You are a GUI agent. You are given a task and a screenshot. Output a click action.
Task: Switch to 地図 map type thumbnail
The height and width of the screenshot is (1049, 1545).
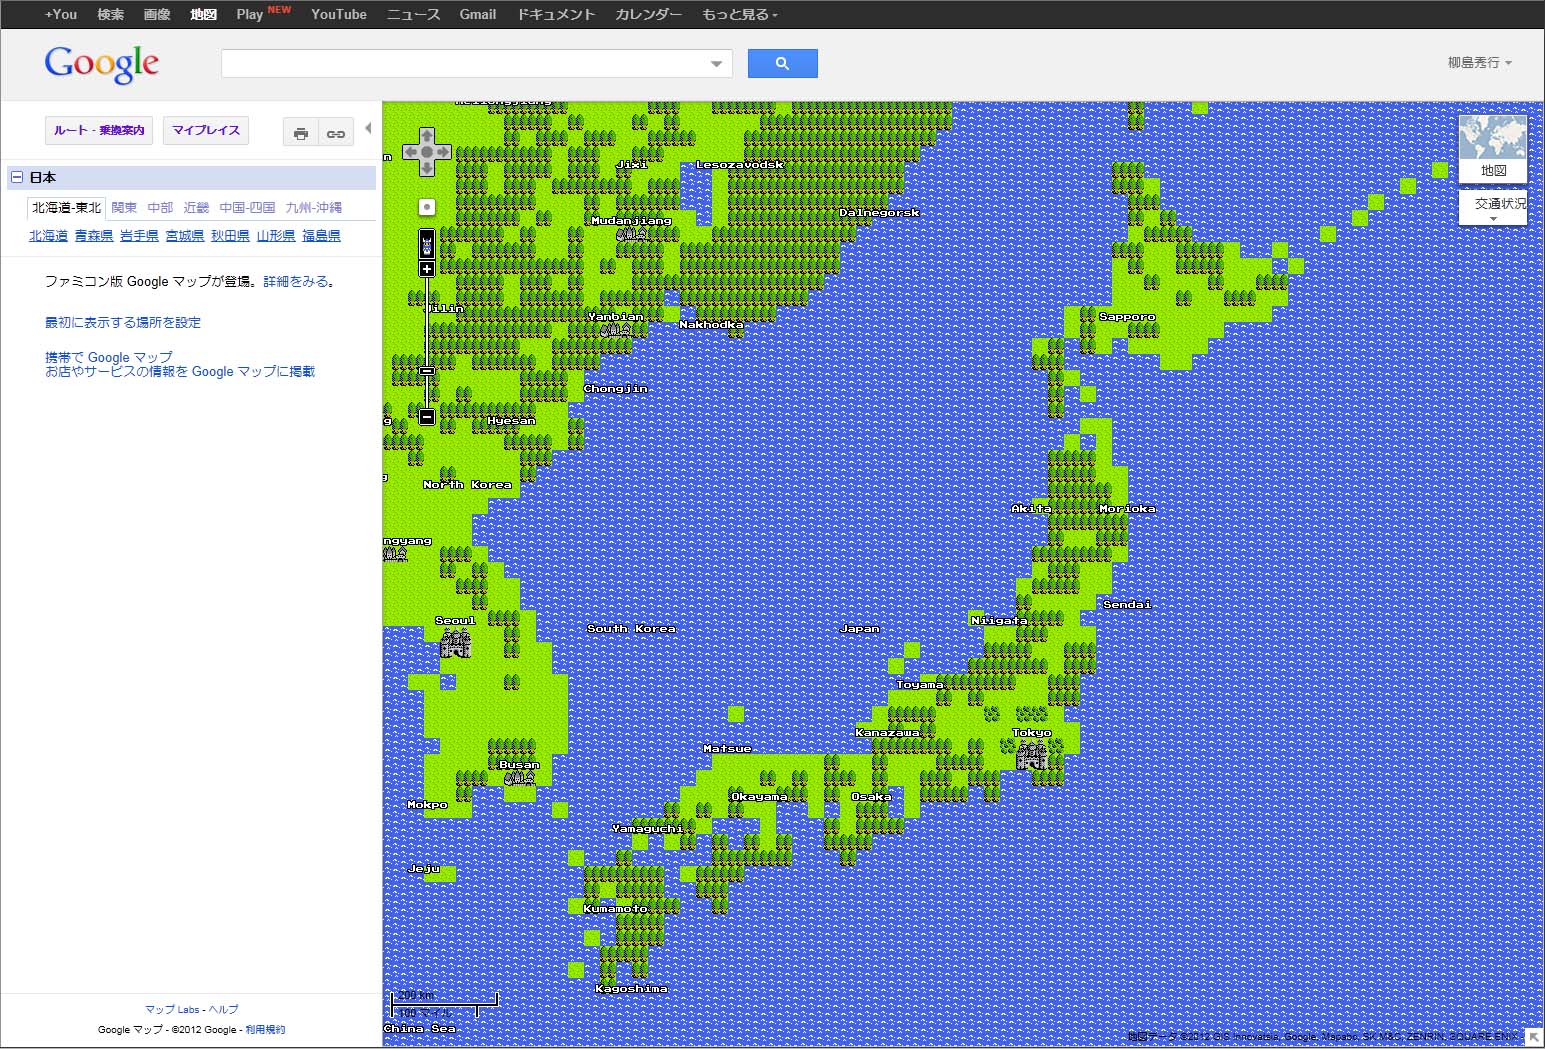[x=1493, y=149]
